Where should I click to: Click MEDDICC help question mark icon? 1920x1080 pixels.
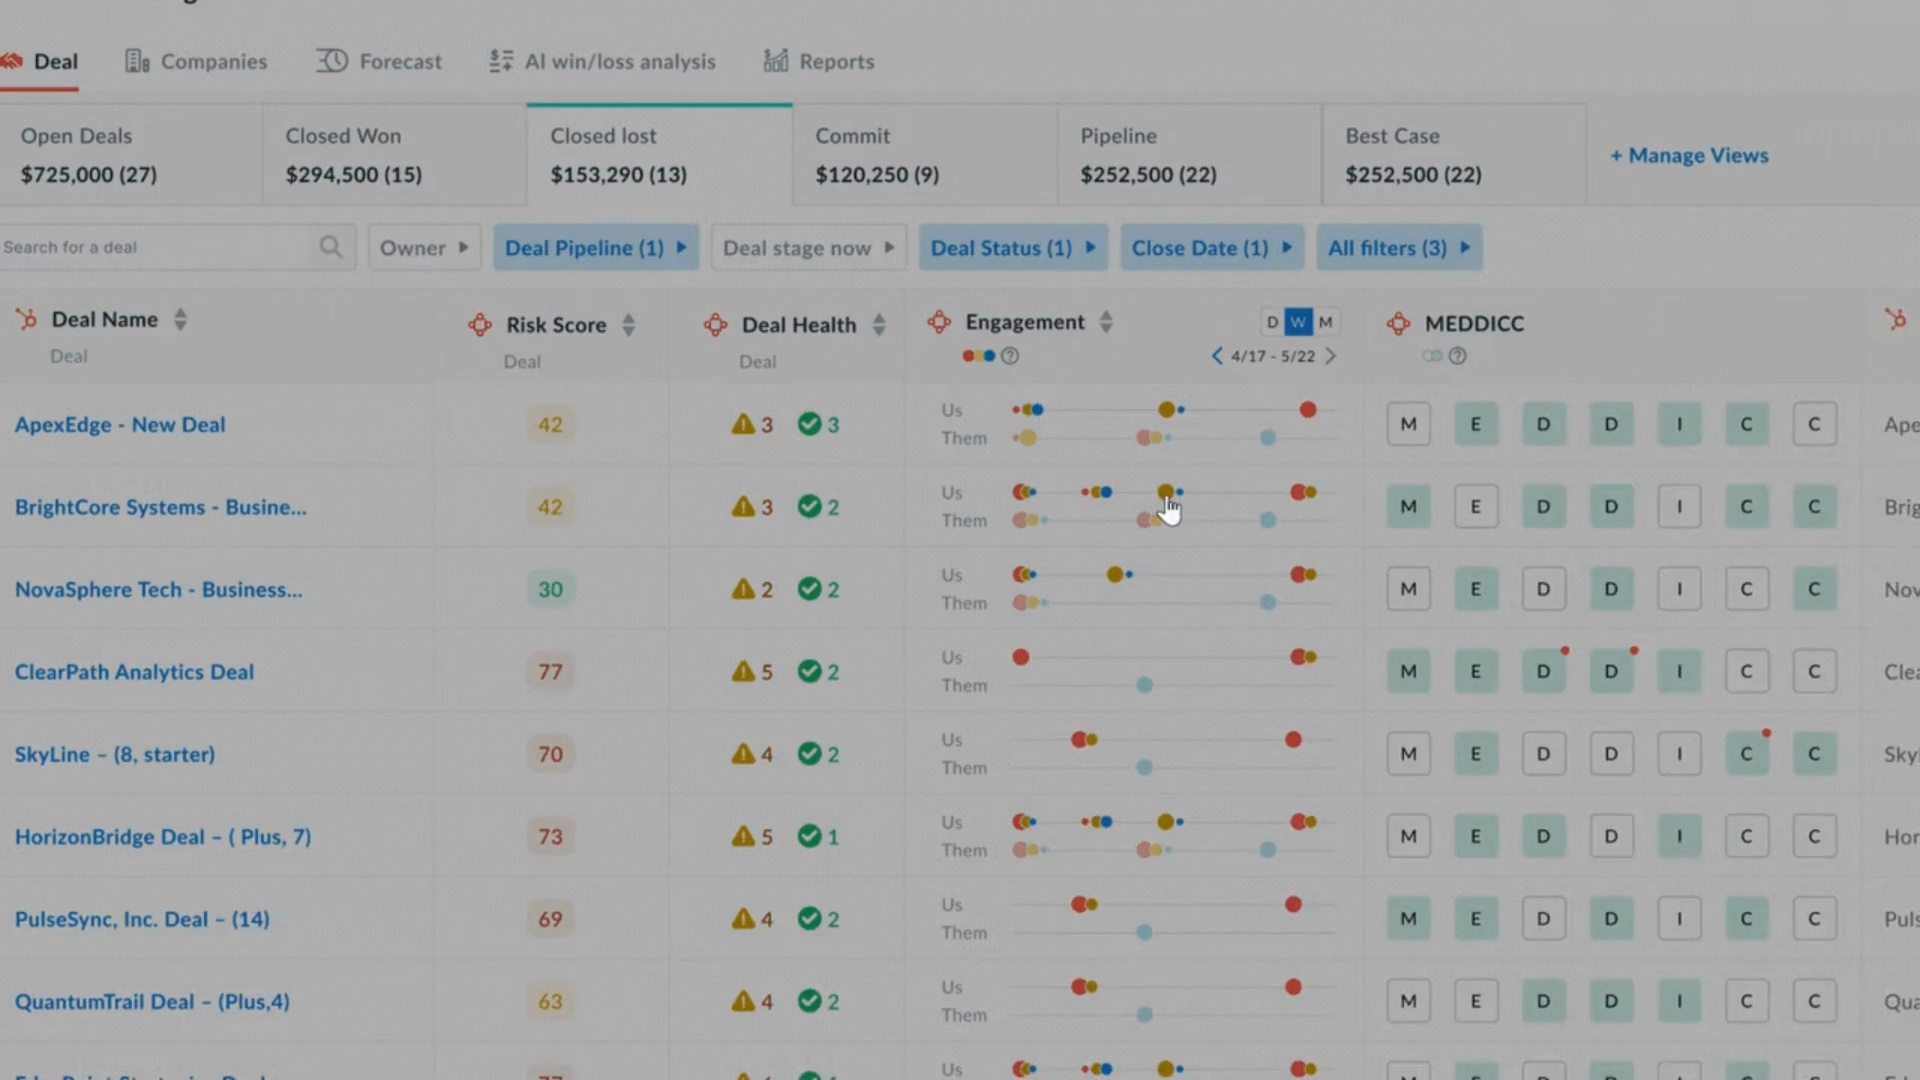1457,356
